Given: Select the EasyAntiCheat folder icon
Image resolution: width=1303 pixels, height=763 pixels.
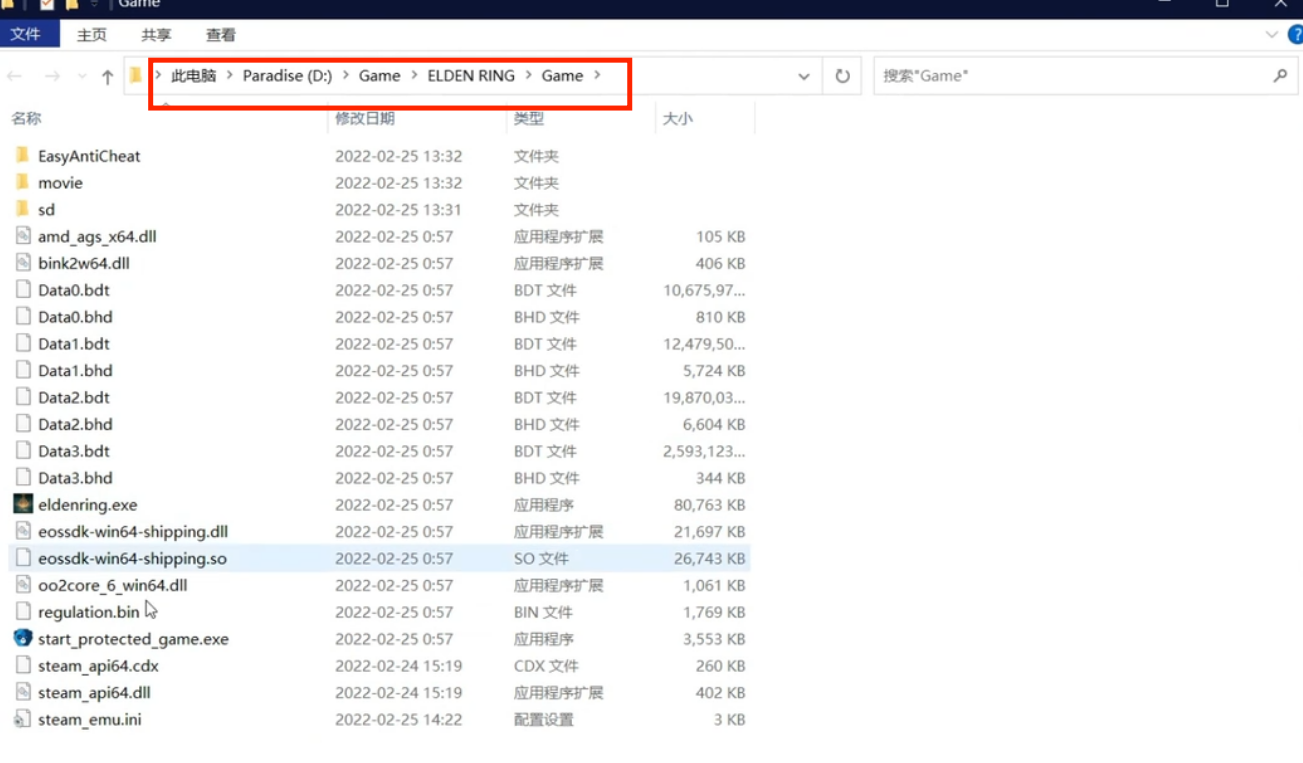Looking at the screenshot, I should pyautogui.click(x=22, y=155).
